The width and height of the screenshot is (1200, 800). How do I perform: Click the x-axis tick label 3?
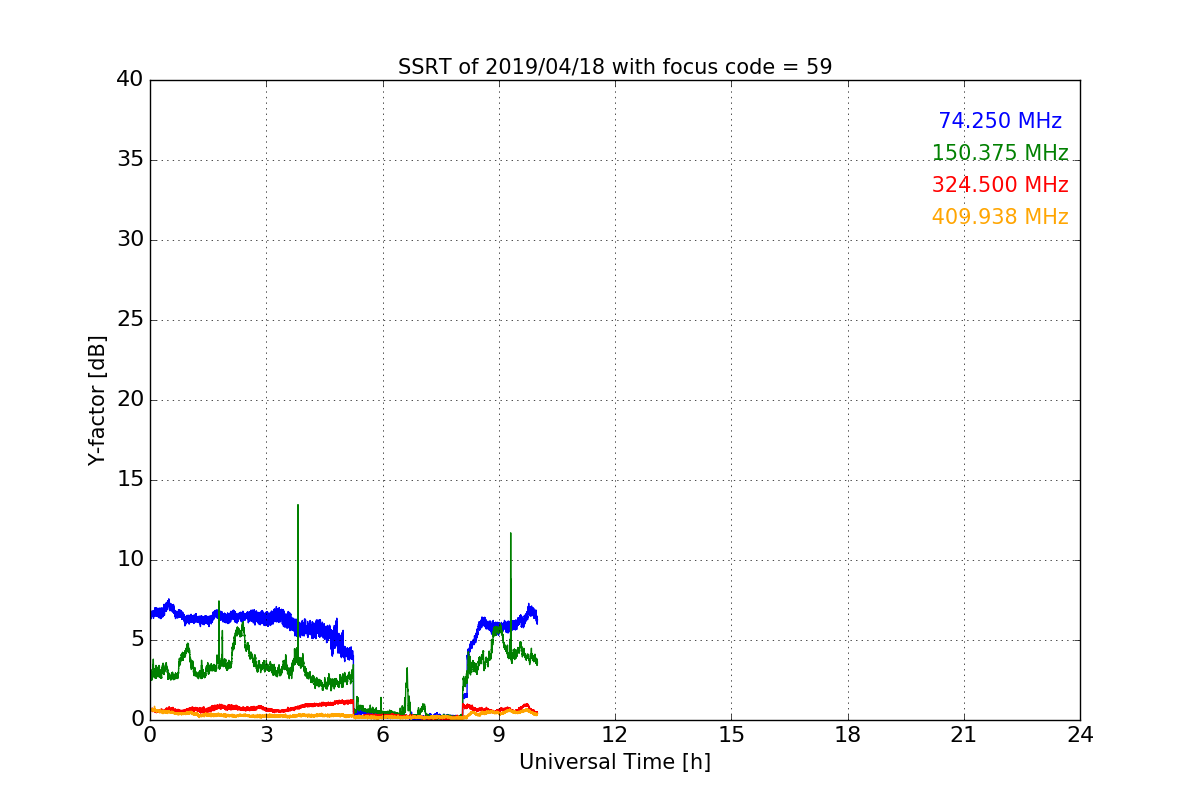point(266,735)
